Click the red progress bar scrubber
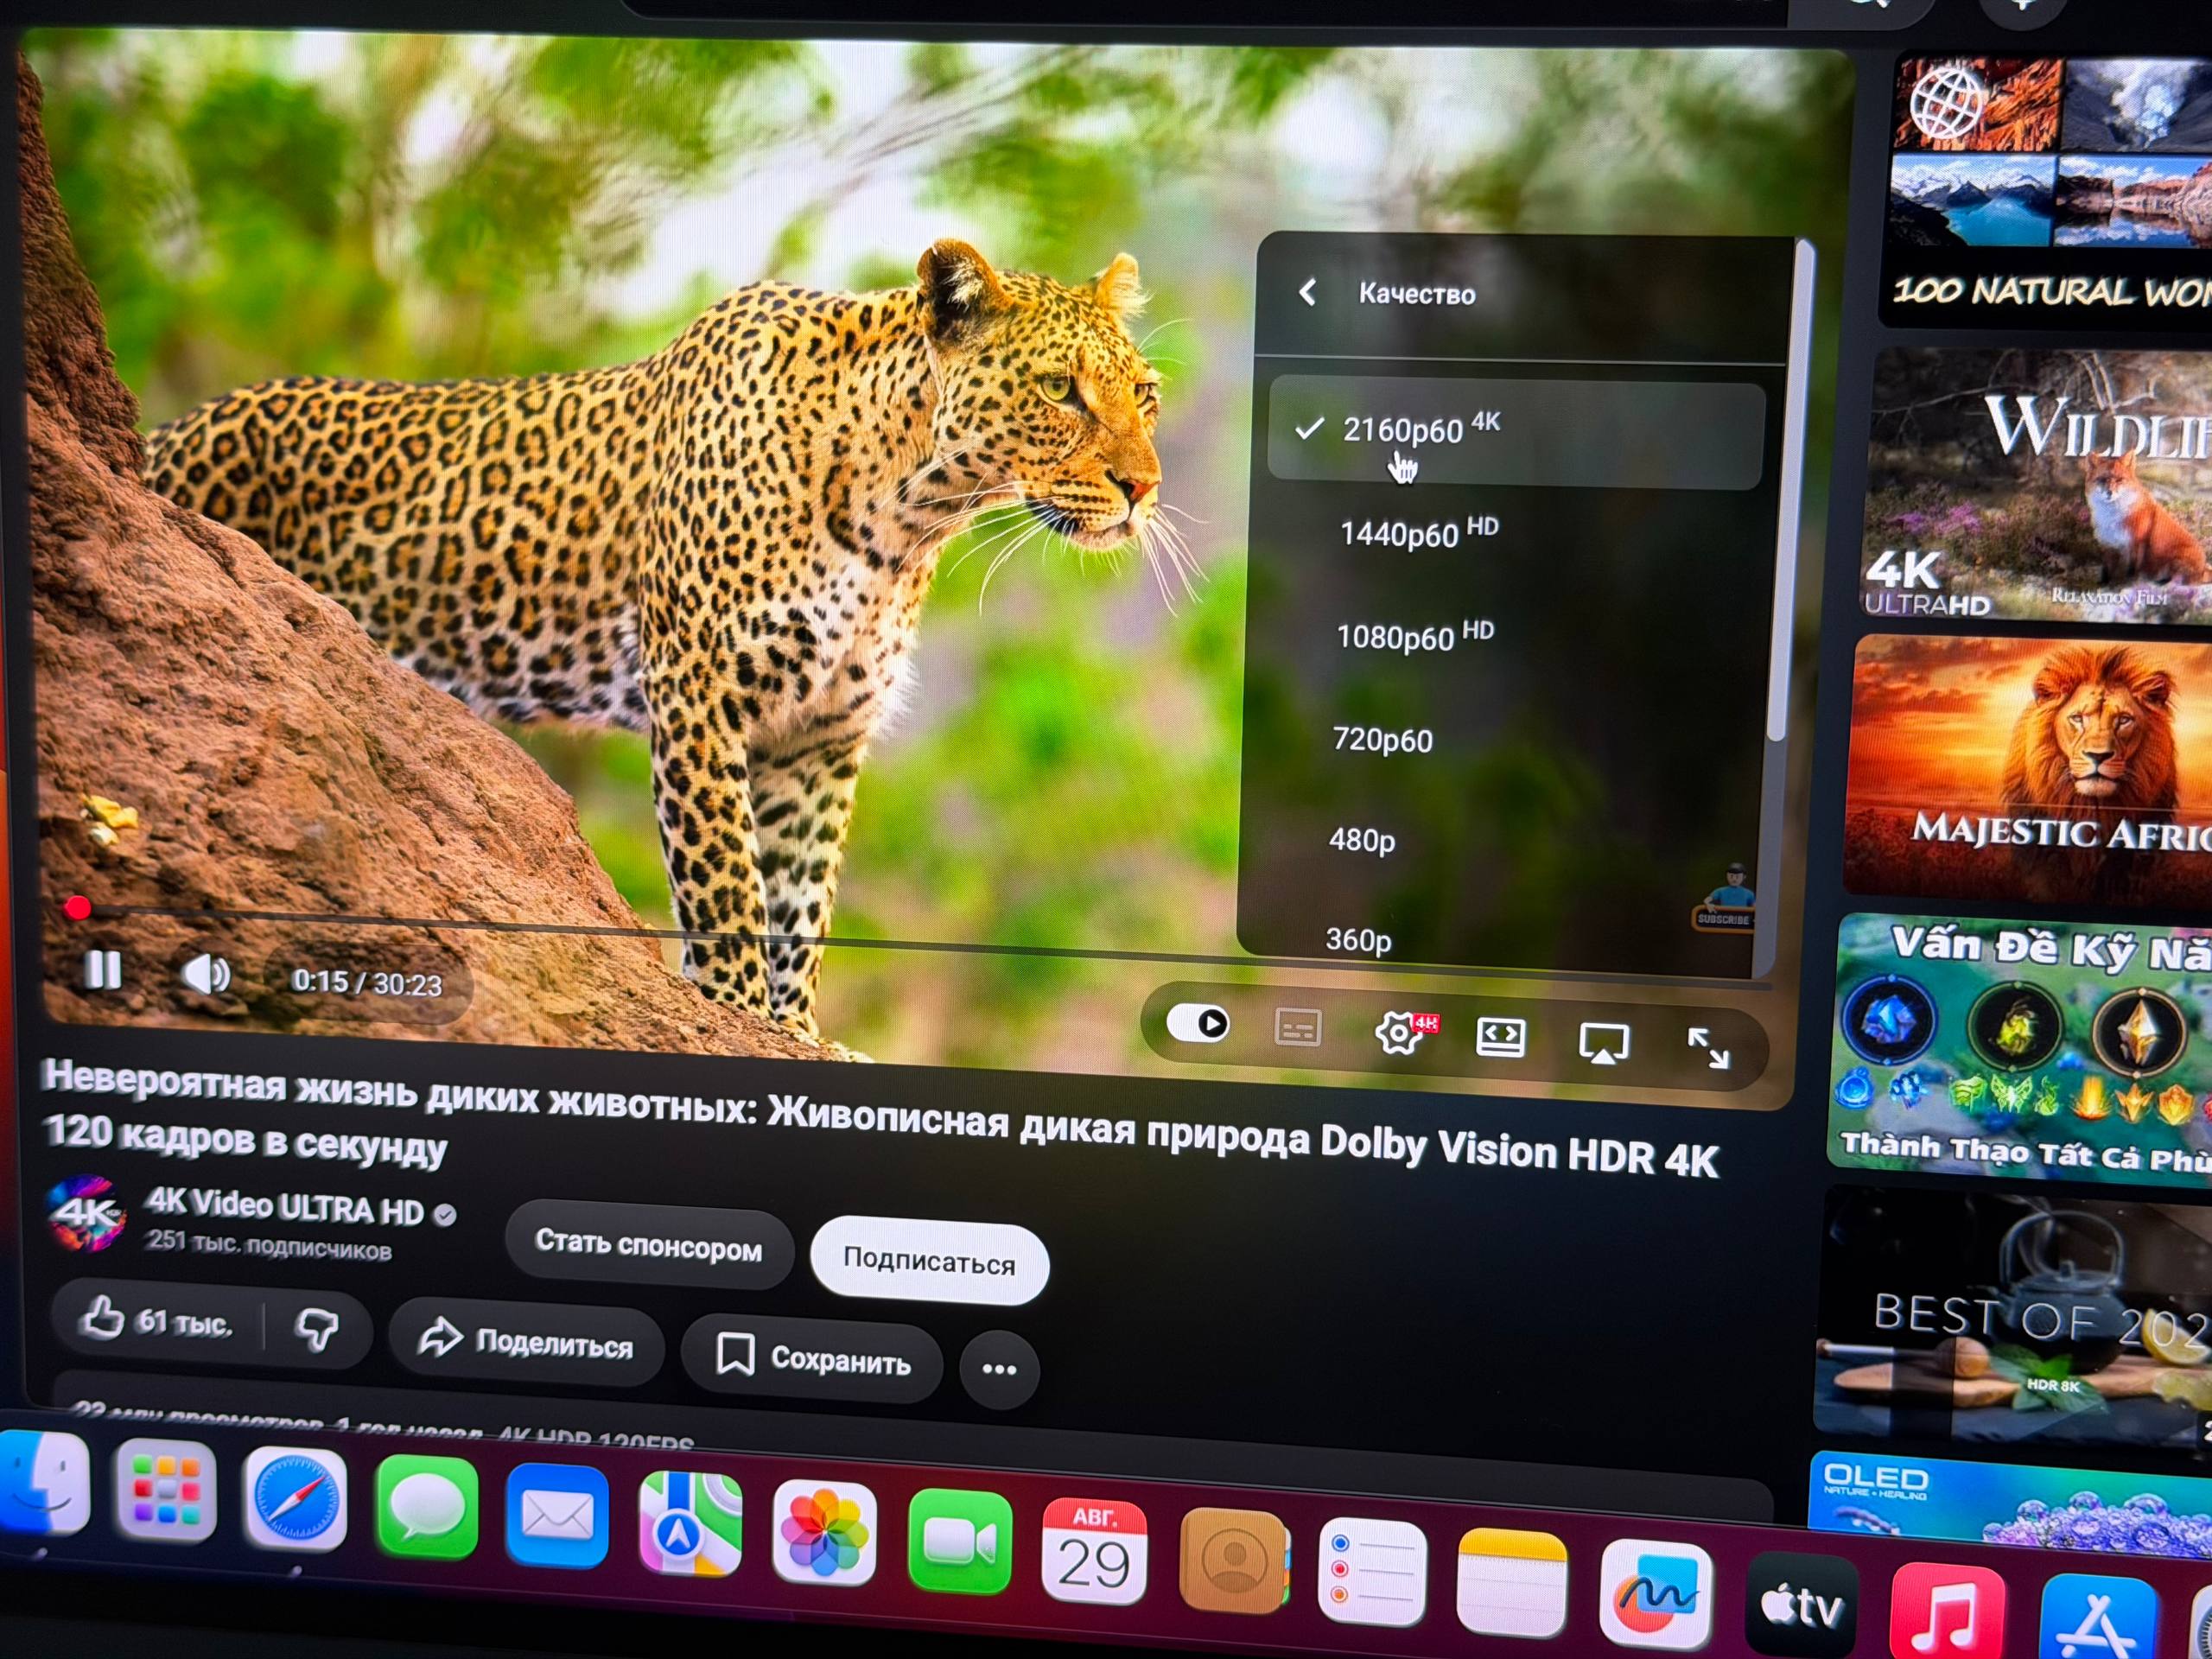 click(x=77, y=908)
